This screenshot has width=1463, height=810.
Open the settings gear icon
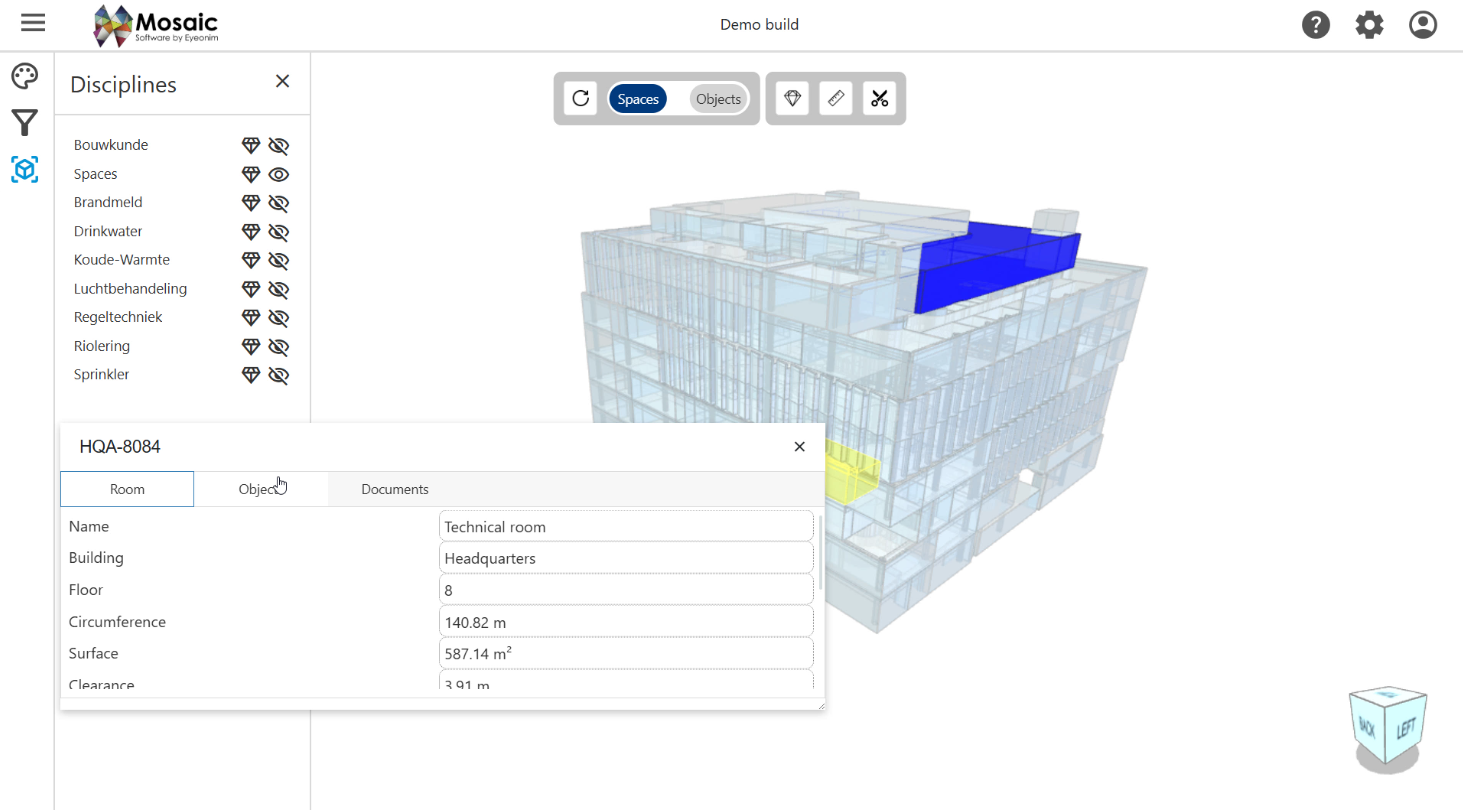[x=1370, y=25]
